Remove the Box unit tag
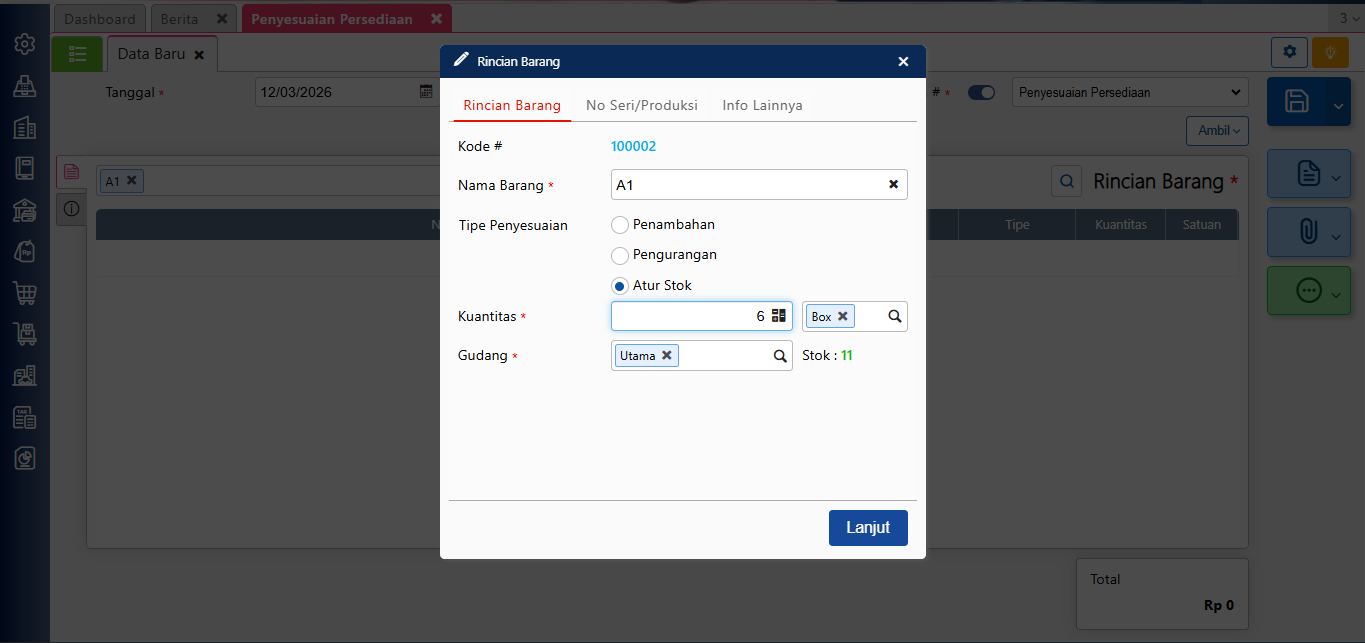The image size is (1365, 643). [843, 316]
